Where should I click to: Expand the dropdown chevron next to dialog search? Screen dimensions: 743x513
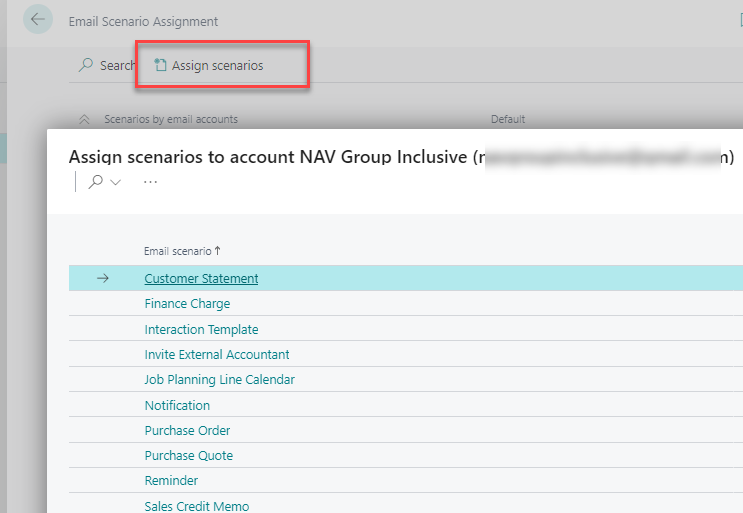(116, 182)
